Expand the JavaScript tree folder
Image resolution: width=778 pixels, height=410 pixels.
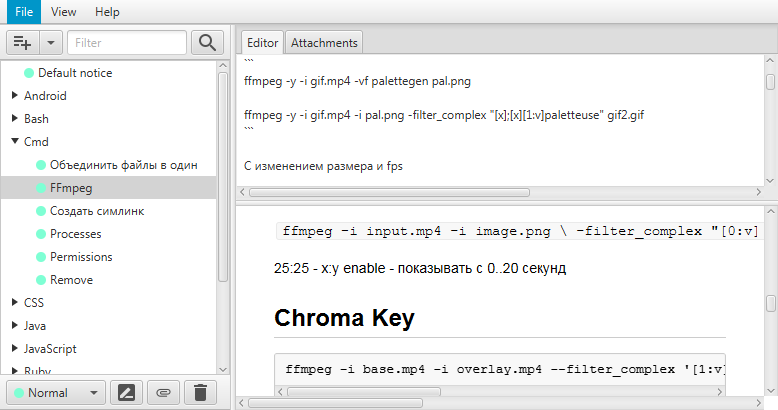click(15, 348)
